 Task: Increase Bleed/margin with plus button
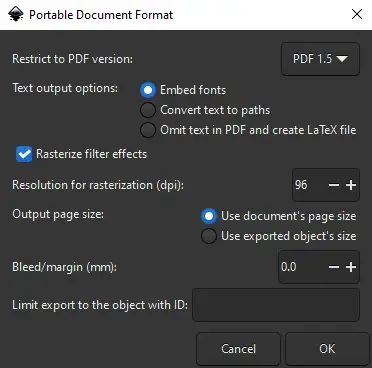351,267
